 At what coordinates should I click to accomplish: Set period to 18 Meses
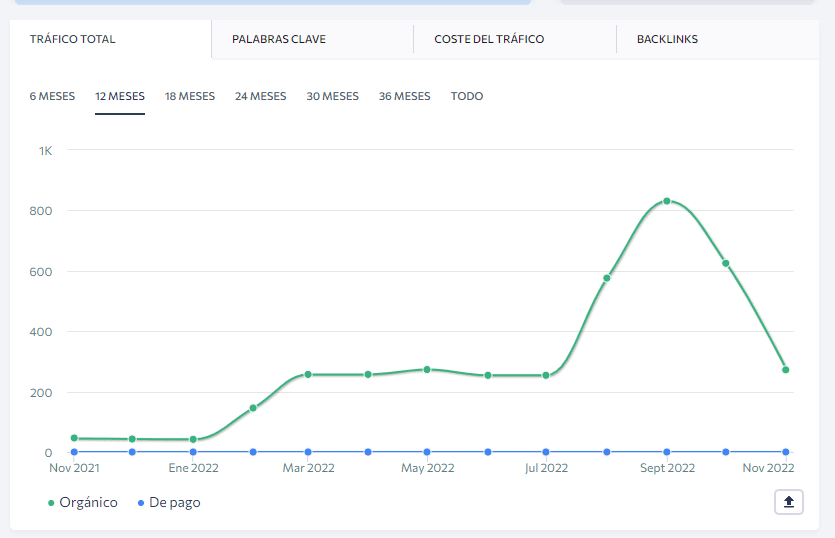pyautogui.click(x=190, y=97)
